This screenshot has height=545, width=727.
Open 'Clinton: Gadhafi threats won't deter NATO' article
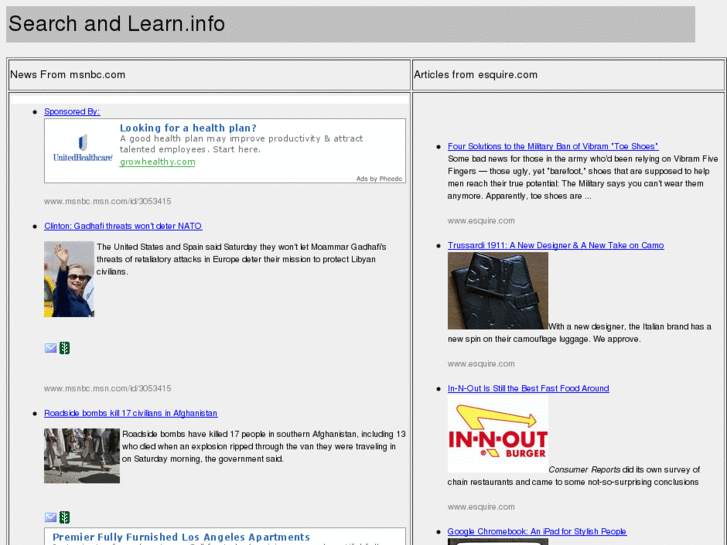point(123,226)
